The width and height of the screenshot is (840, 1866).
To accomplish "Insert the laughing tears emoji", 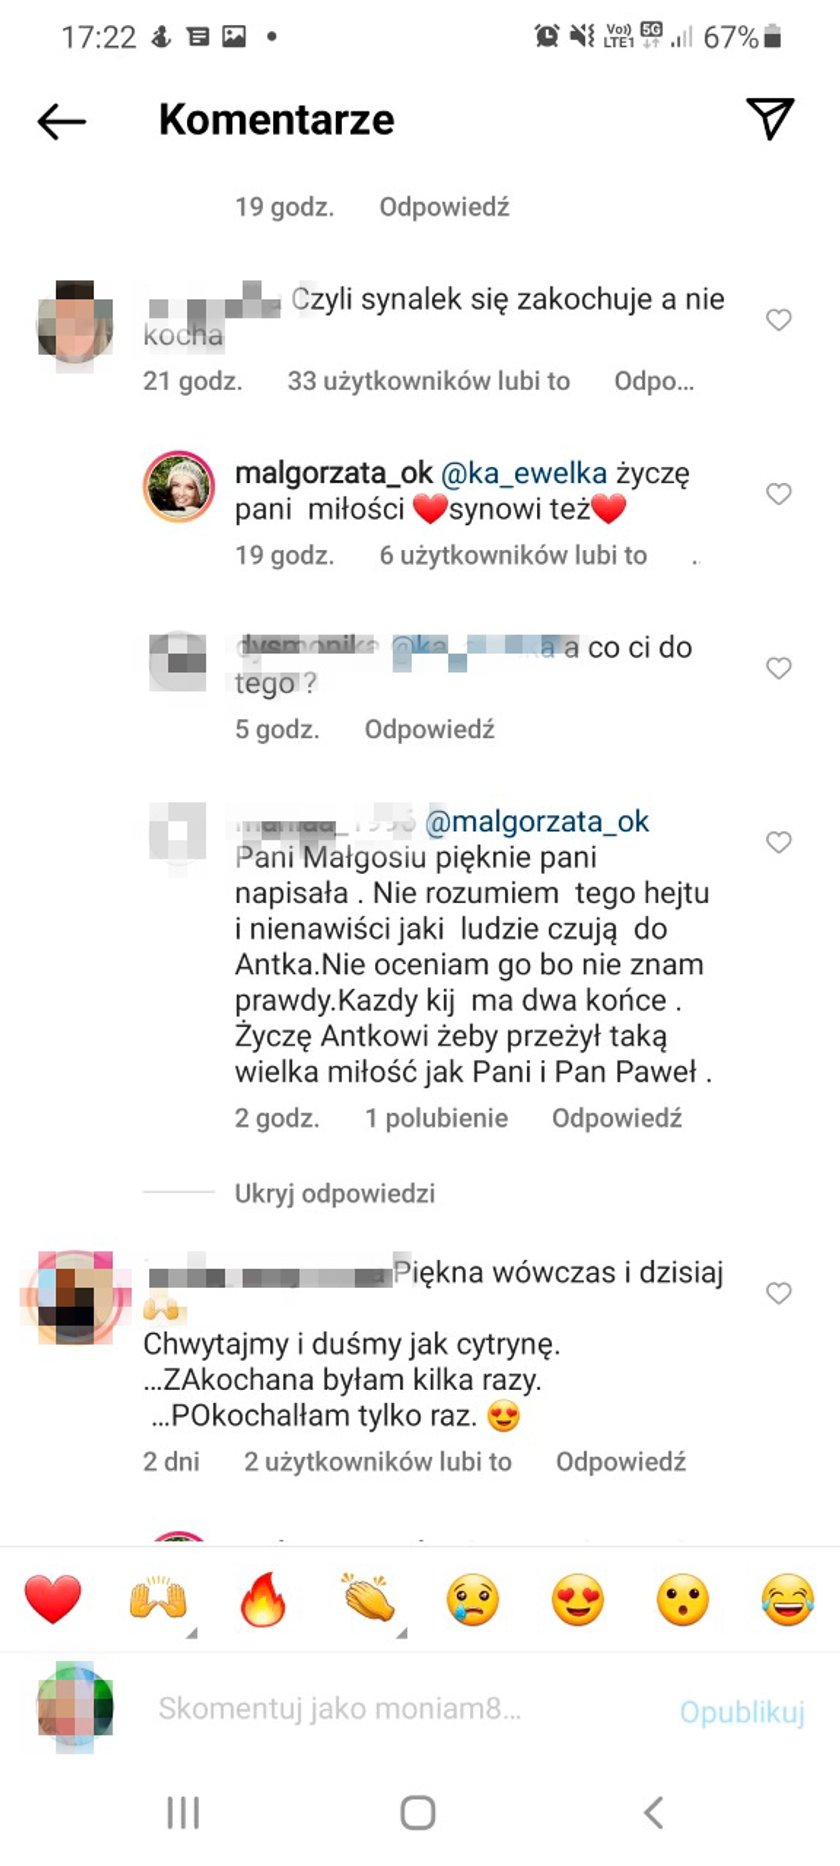I will coord(788,1598).
